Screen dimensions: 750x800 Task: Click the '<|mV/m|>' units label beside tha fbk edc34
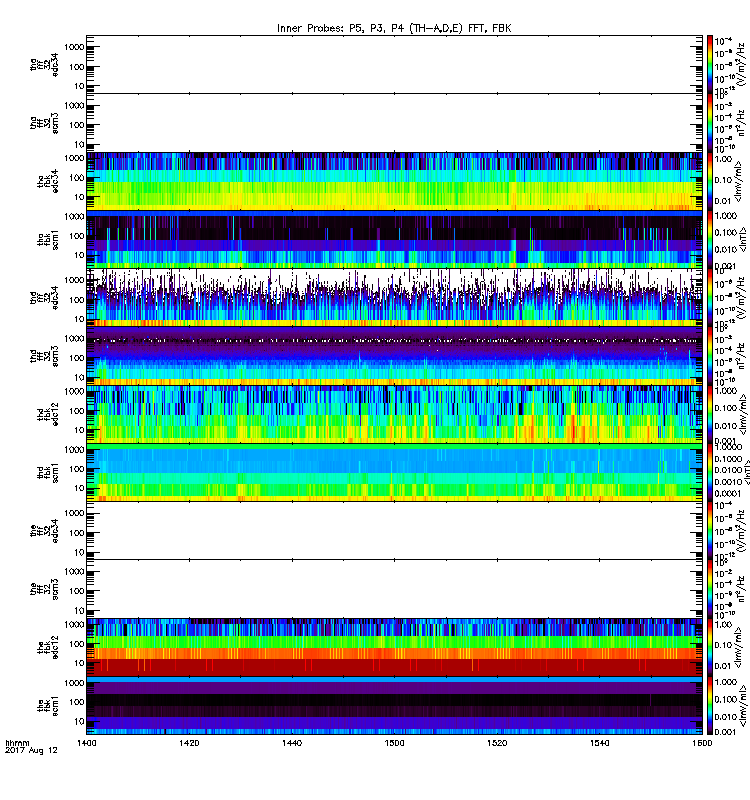coord(739,181)
